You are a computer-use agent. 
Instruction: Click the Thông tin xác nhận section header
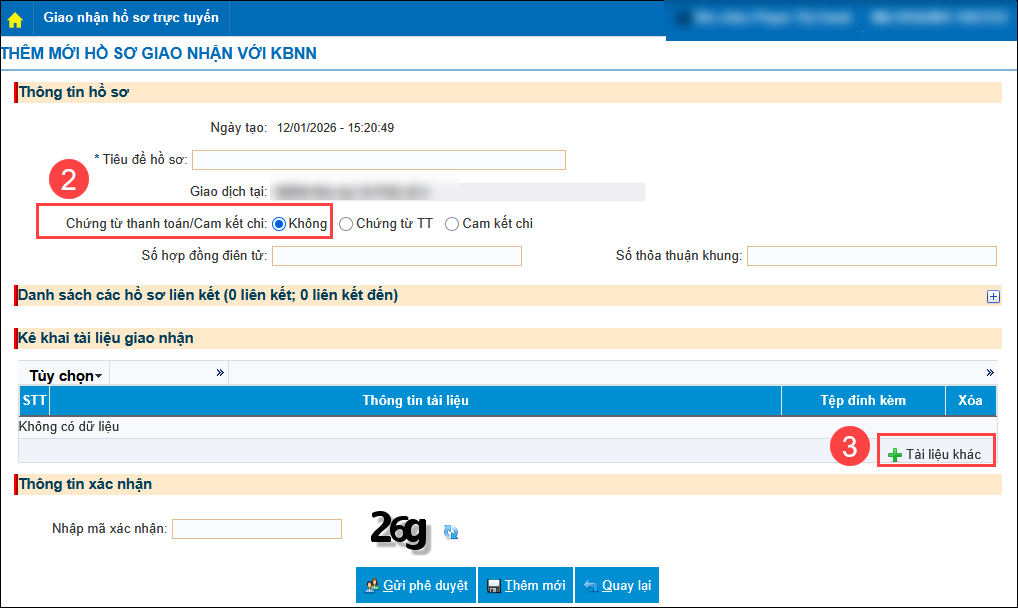click(508, 485)
